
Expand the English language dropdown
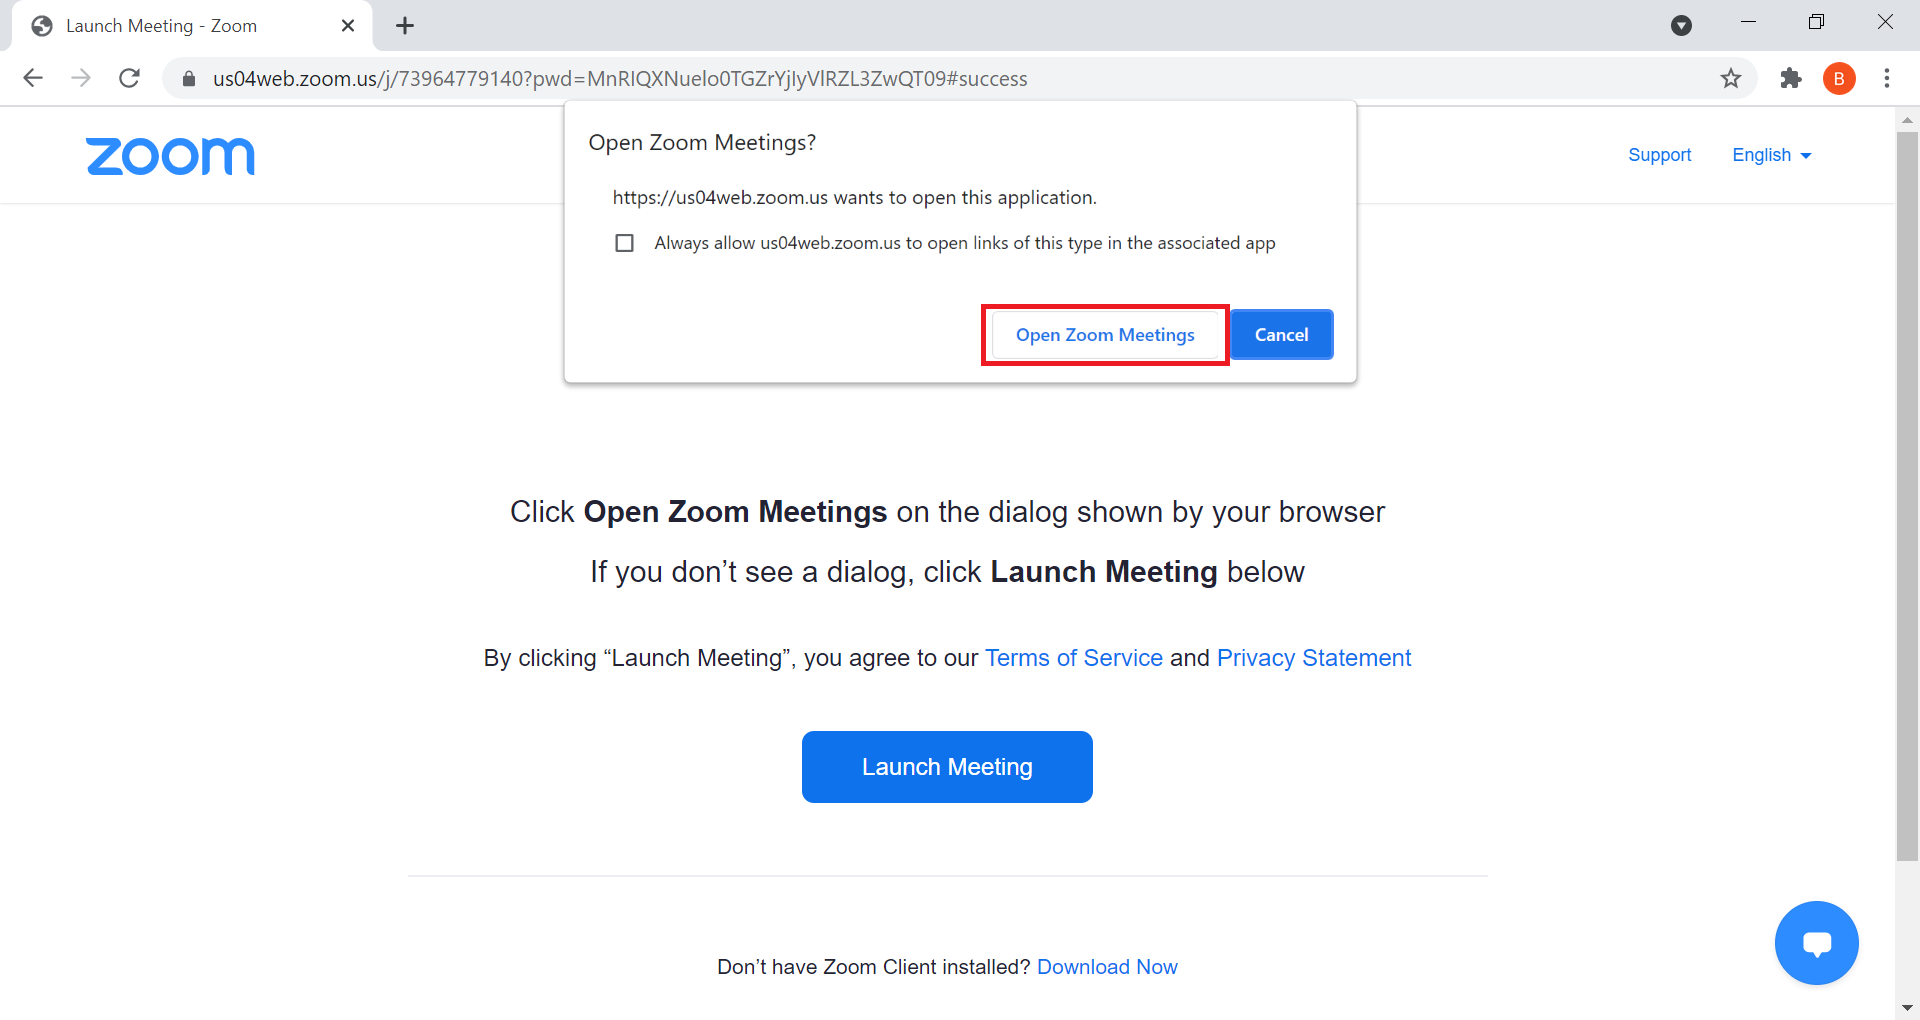(x=1771, y=155)
